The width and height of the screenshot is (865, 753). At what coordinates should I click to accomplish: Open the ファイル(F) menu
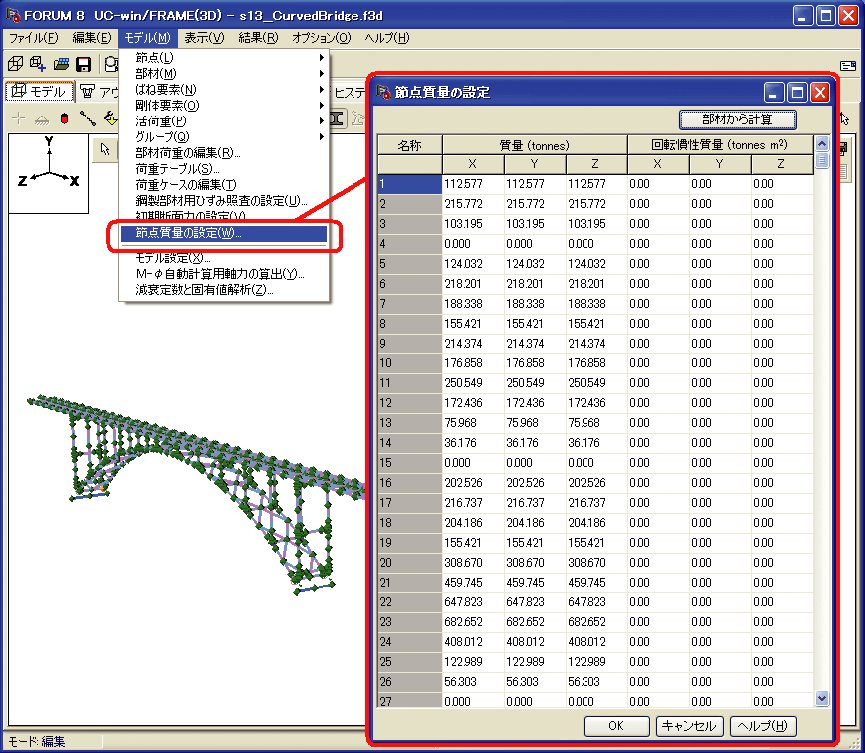tap(33, 38)
